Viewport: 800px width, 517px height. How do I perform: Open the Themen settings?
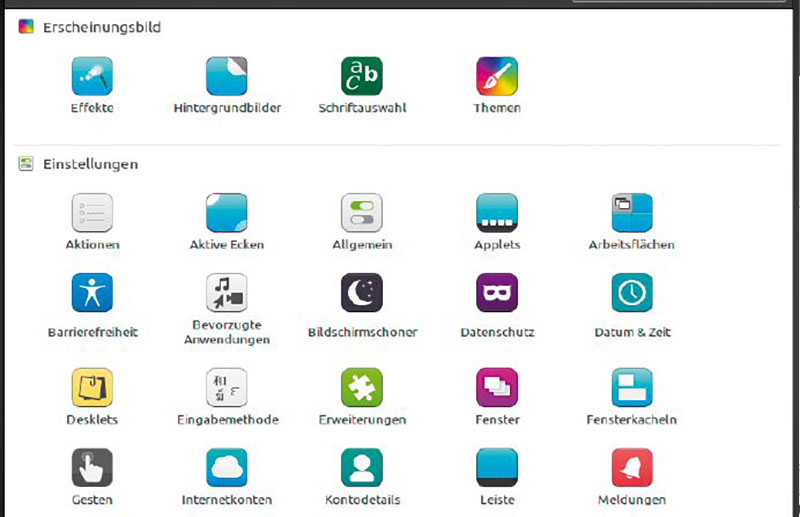coord(497,76)
